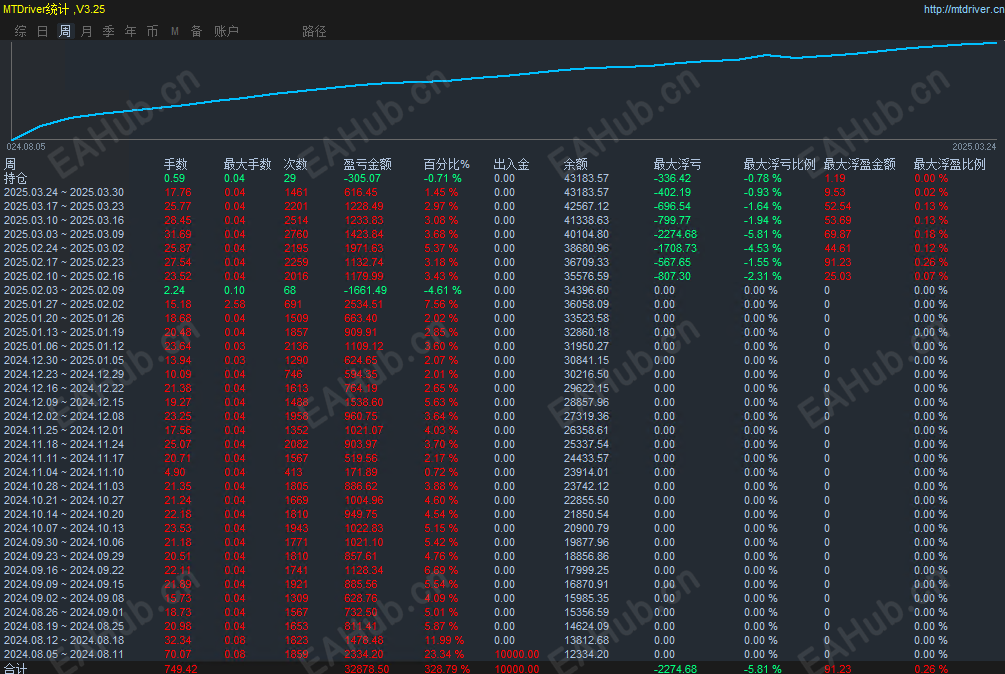The height and width of the screenshot is (674, 1005).
Task: Click the 最大浮亏比例 column header
Action: click(x=779, y=164)
